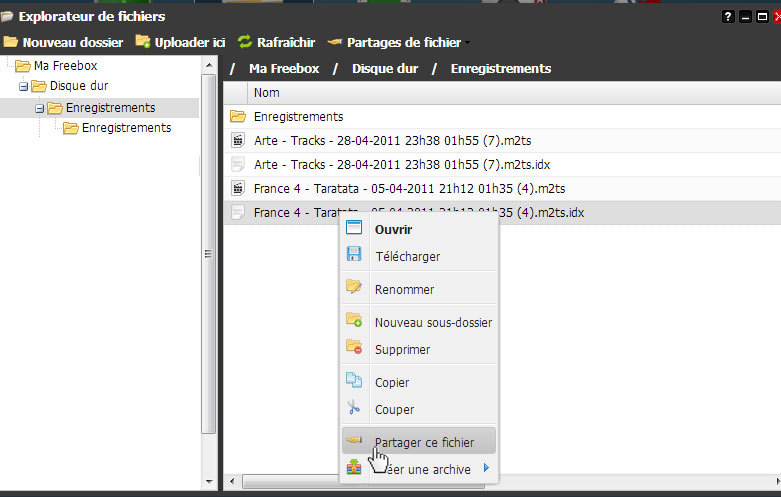Viewport: 781px width, 497px height.
Task: Click the help question mark button
Action: [728, 16]
